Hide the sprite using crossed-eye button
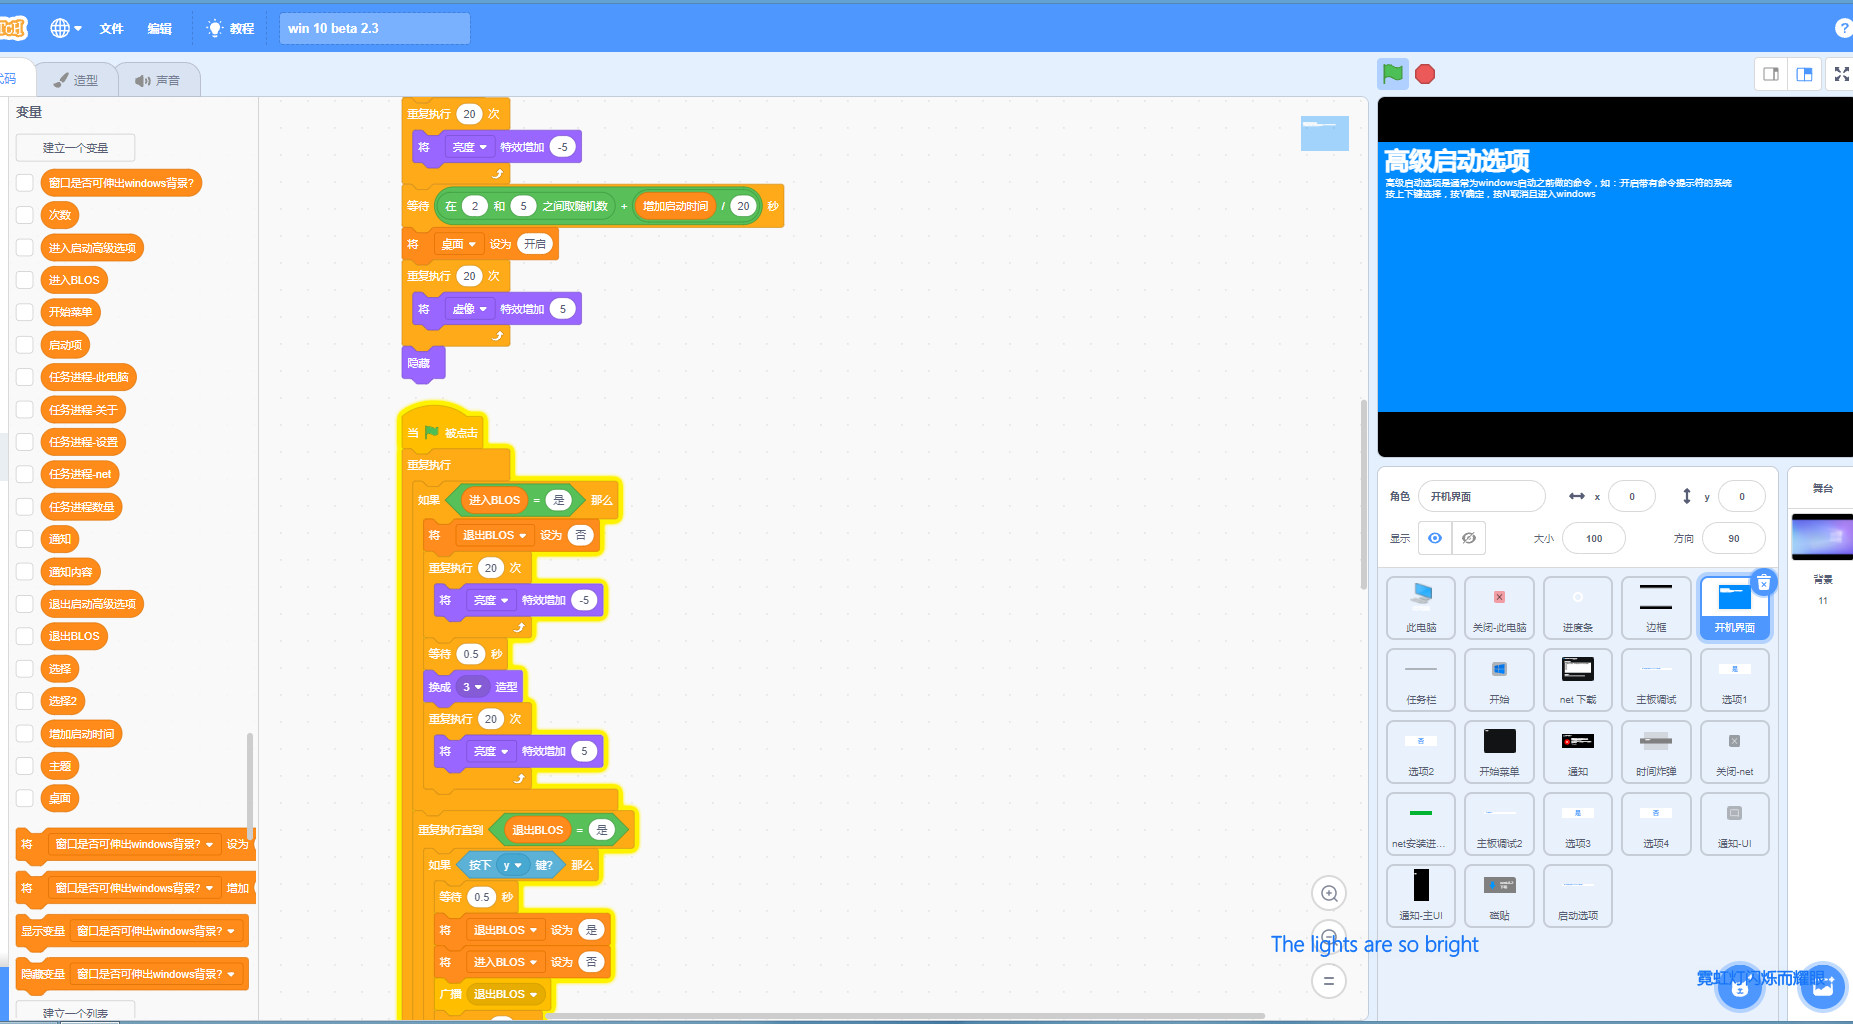 [x=1469, y=538]
